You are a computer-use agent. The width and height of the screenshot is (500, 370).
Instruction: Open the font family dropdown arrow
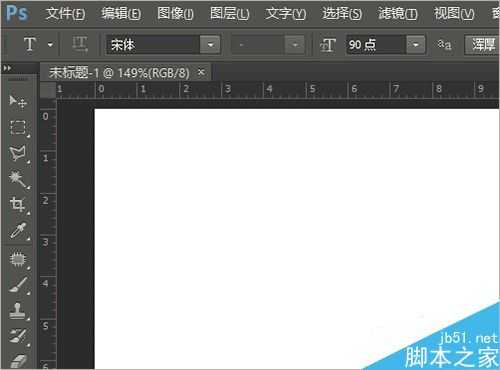pyautogui.click(x=210, y=44)
